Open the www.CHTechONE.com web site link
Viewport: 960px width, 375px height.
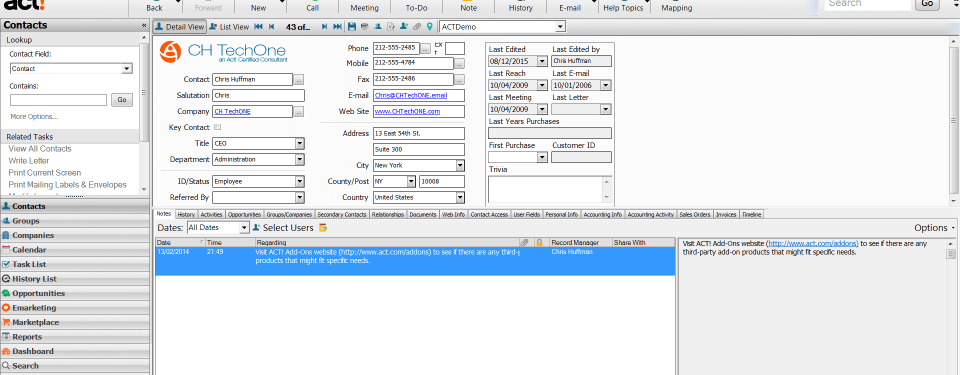coord(407,112)
